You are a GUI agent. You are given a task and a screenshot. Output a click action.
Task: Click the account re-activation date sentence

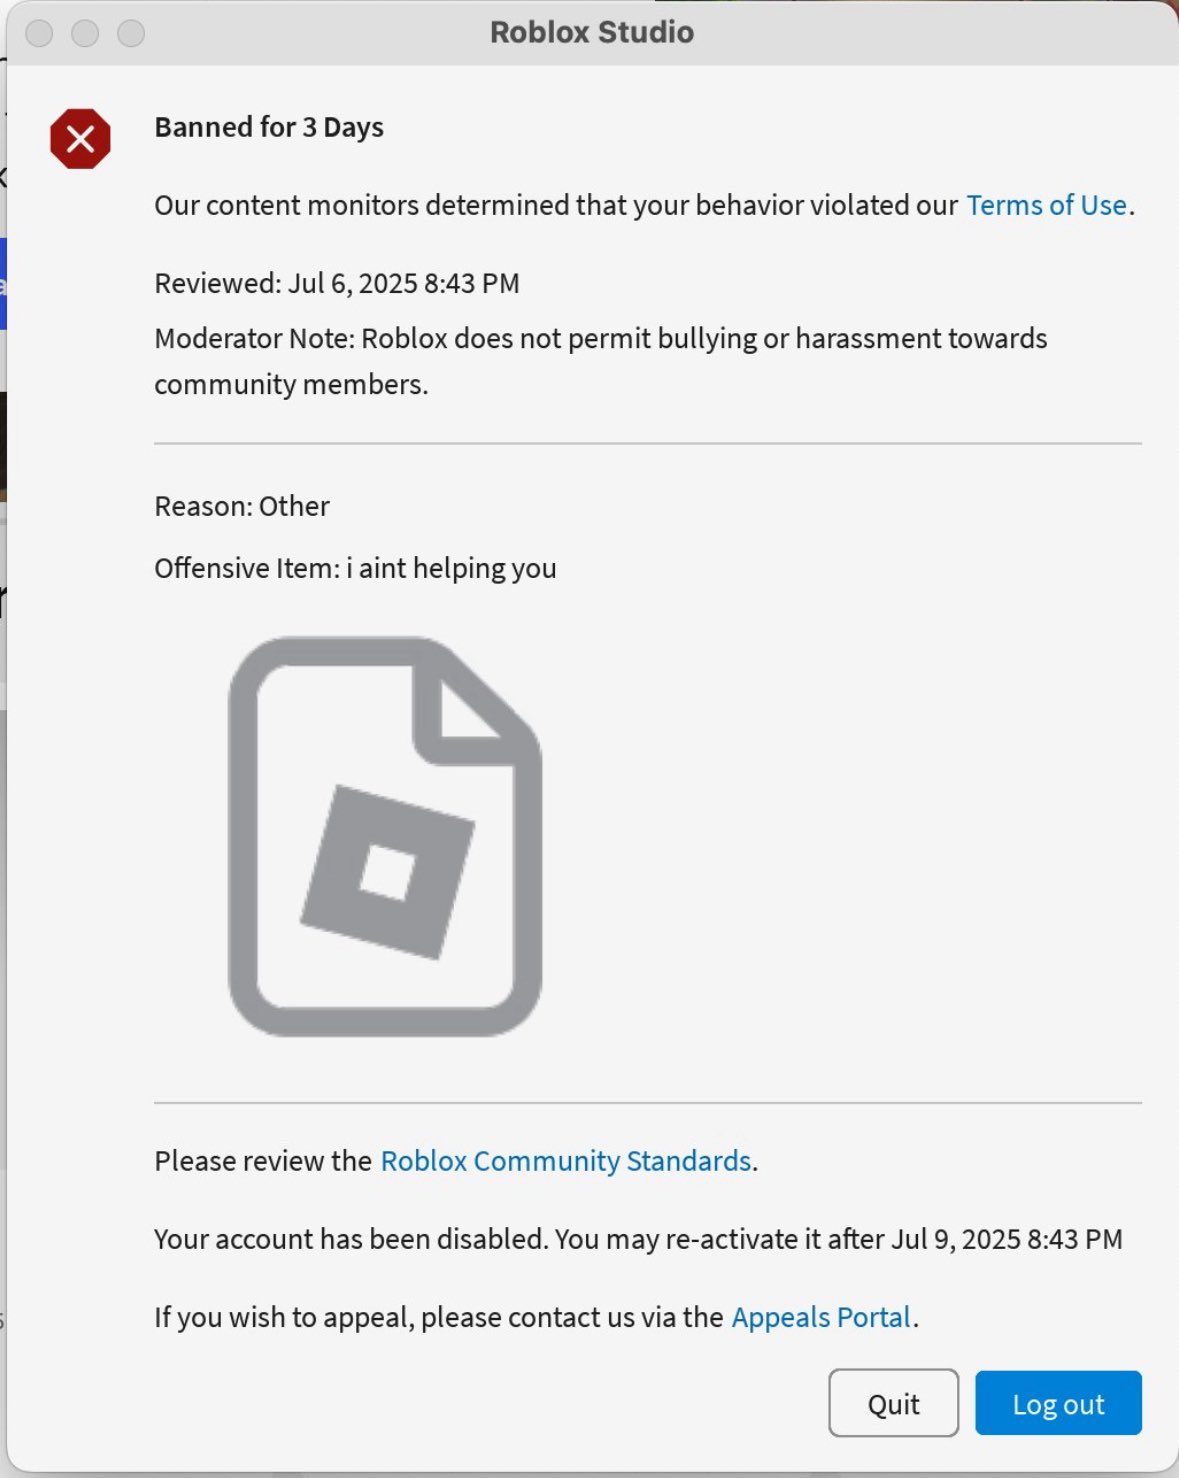pyautogui.click(x=638, y=1239)
